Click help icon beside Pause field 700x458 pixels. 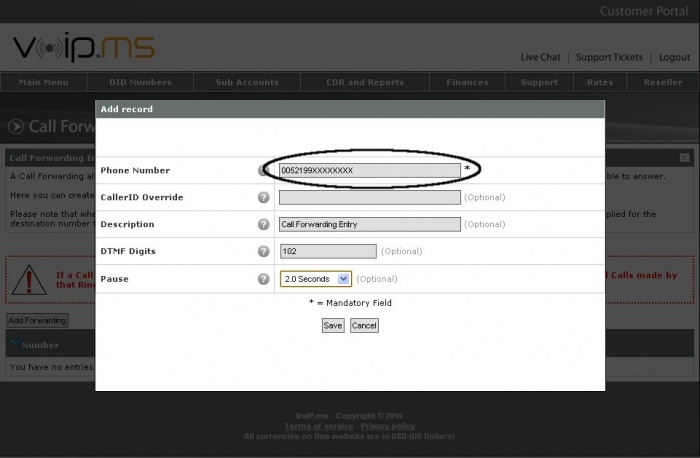tap(263, 279)
